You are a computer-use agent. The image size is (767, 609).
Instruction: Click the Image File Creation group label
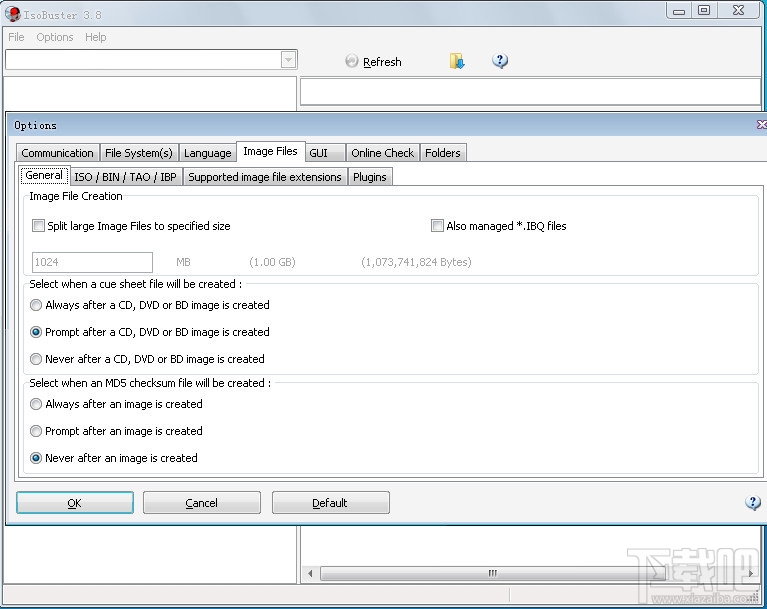point(76,196)
